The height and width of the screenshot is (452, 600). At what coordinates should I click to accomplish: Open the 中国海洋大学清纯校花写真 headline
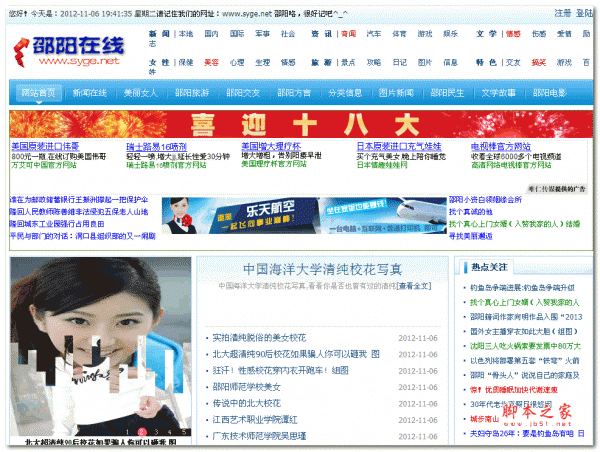(x=323, y=269)
